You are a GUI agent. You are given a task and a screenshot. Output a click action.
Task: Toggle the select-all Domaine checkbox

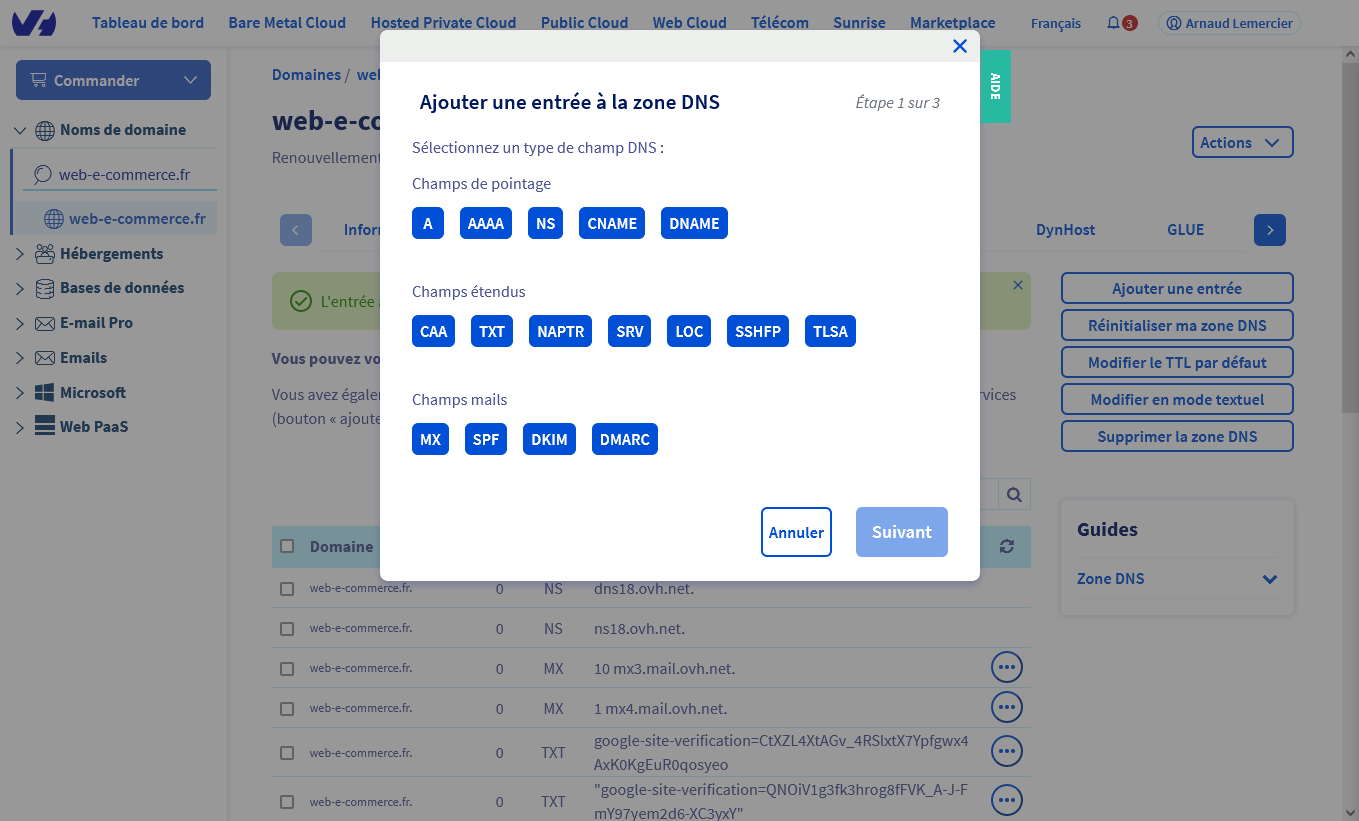pos(287,546)
